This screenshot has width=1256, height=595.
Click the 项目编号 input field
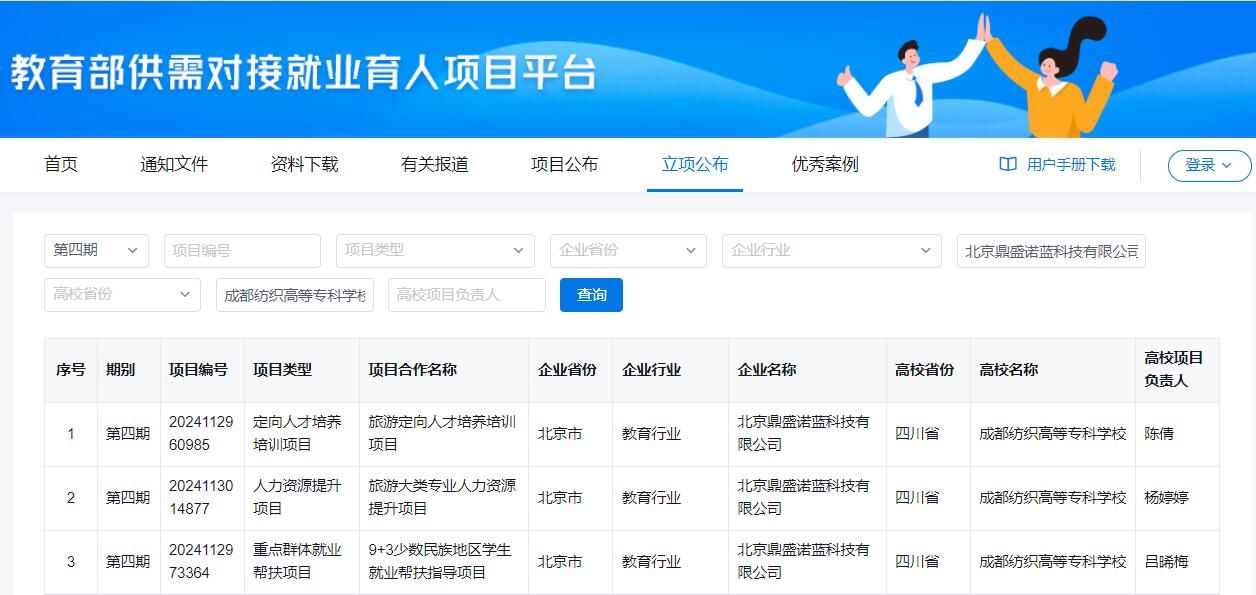click(242, 251)
